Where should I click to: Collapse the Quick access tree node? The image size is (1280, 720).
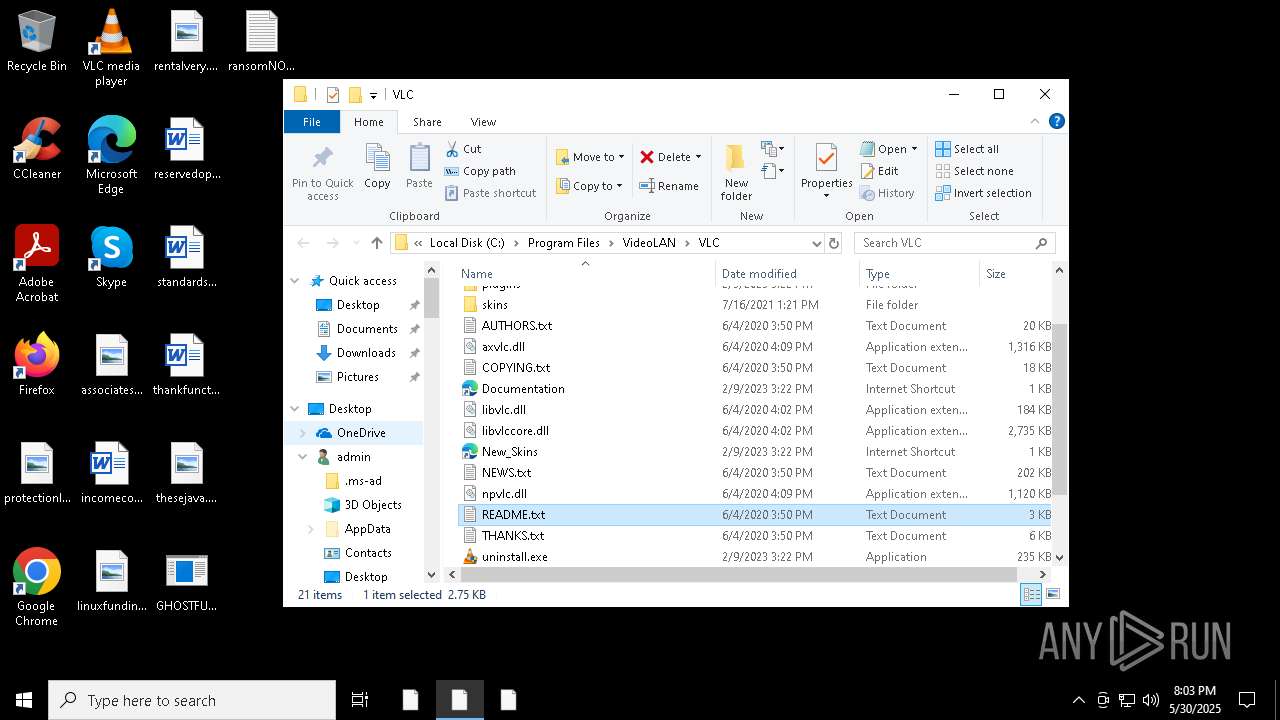coord(295,281)
